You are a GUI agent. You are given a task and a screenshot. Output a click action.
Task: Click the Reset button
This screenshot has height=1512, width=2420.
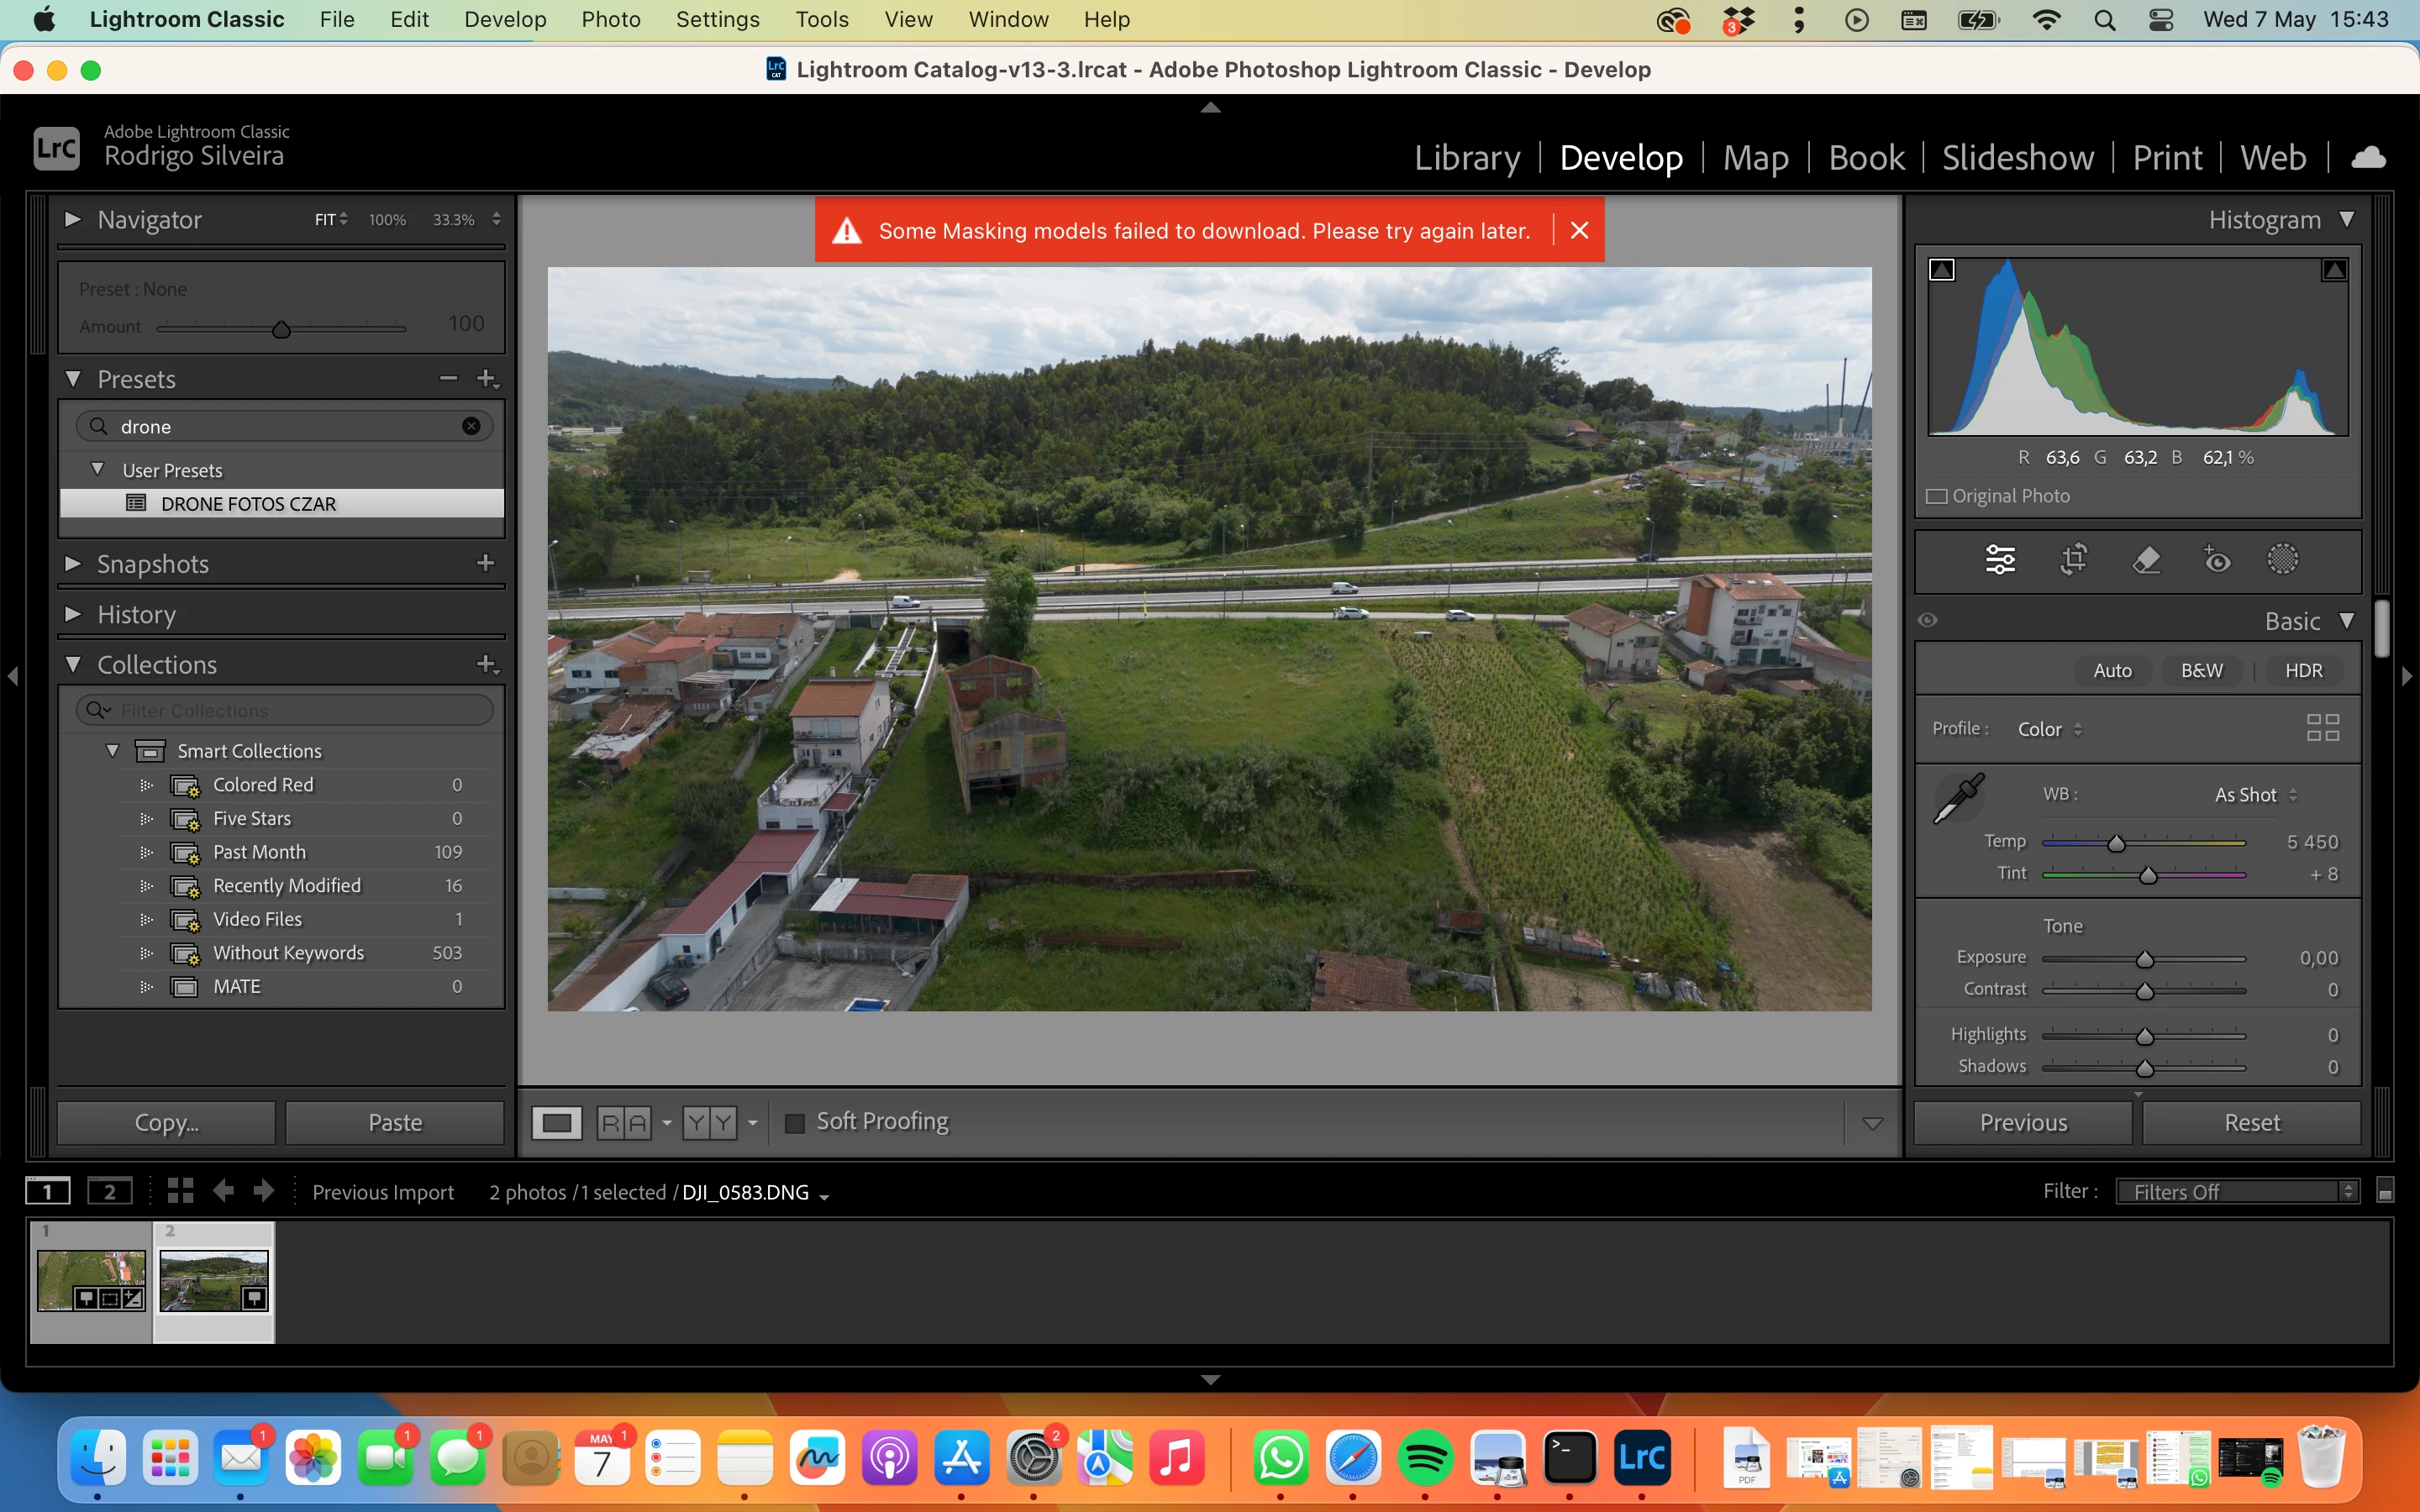click(2251, 1122)
